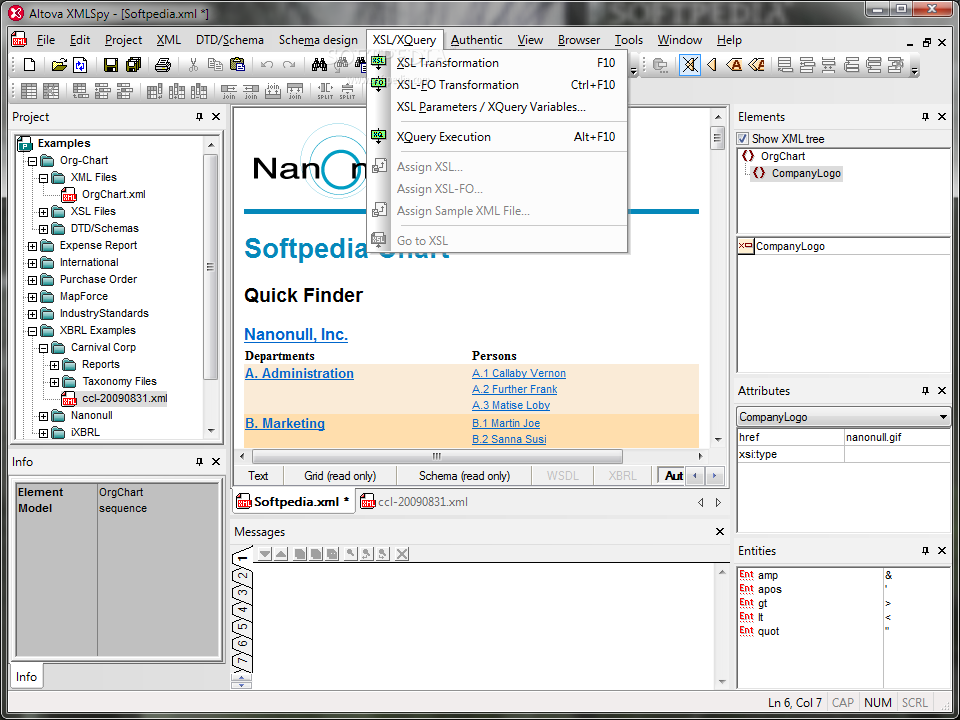Click the Cut scissors icon

tap(193, 64)
